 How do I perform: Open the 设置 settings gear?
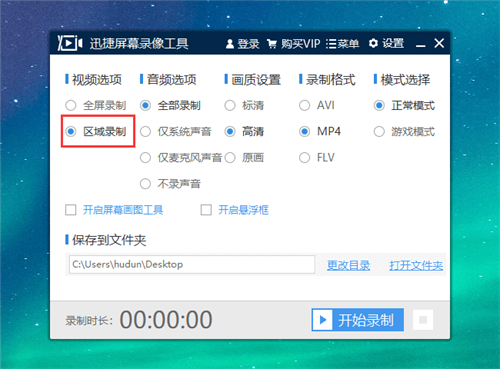[387, 43]
